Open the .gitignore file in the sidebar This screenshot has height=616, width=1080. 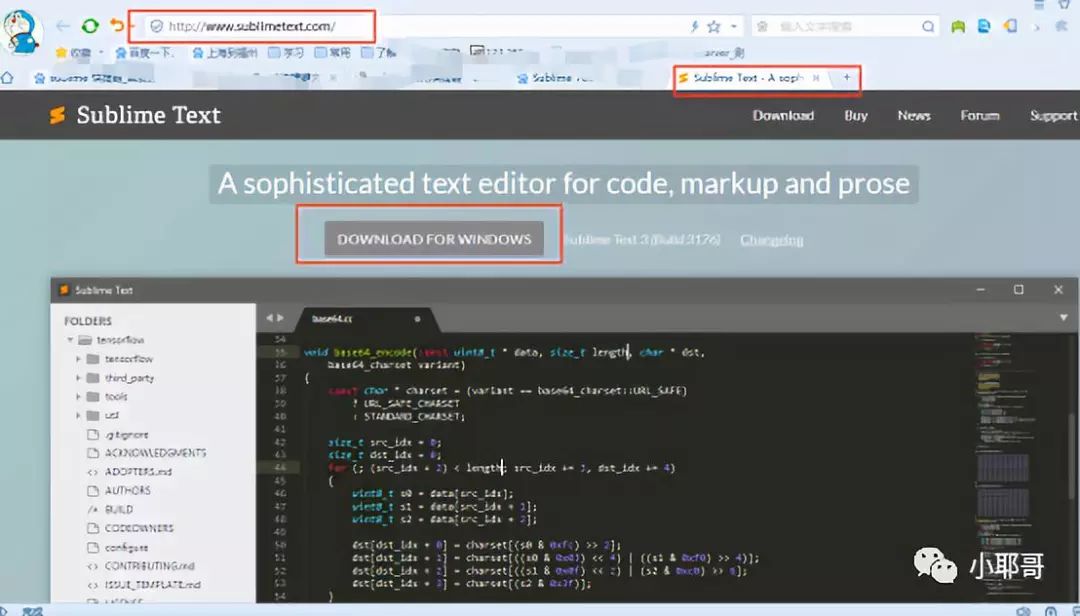point(118,435)
